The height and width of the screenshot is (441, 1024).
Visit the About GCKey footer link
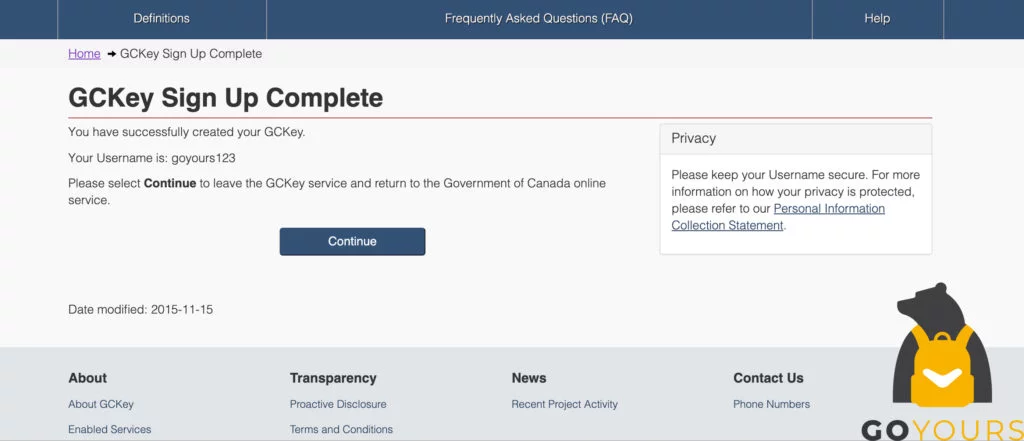pos(101,404)
